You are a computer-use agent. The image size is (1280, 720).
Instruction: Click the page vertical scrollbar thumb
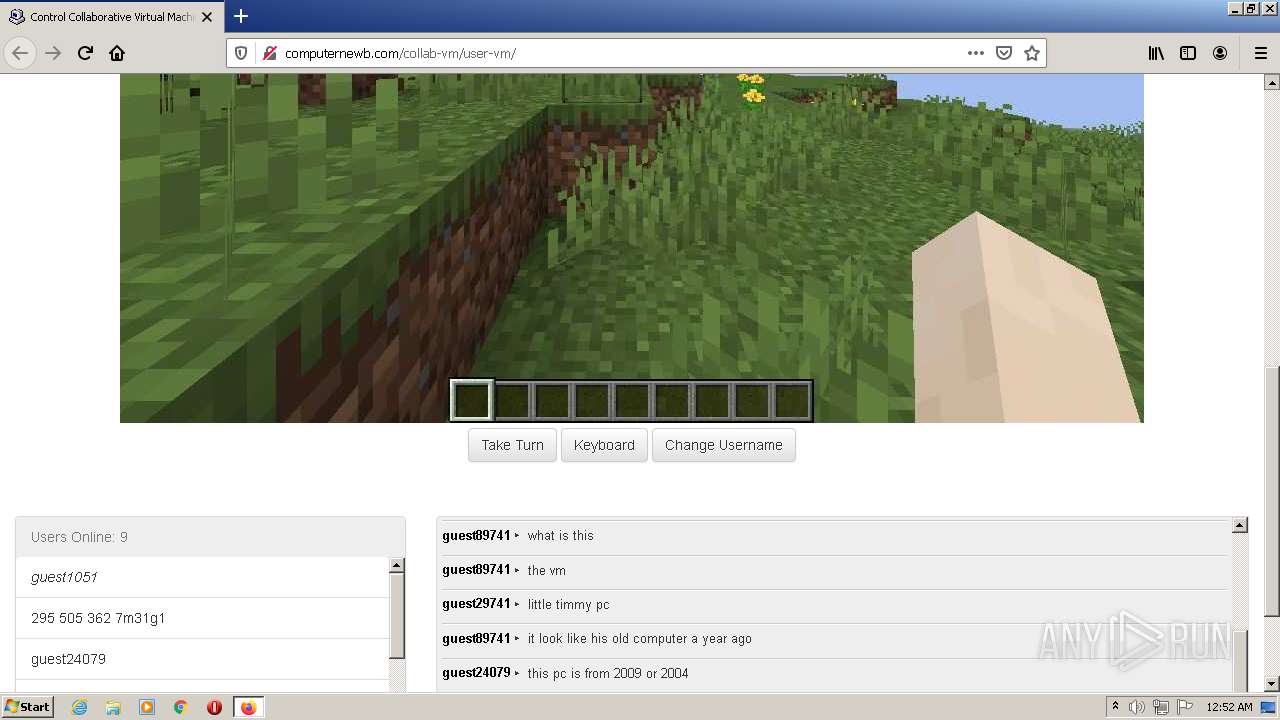1272,492
